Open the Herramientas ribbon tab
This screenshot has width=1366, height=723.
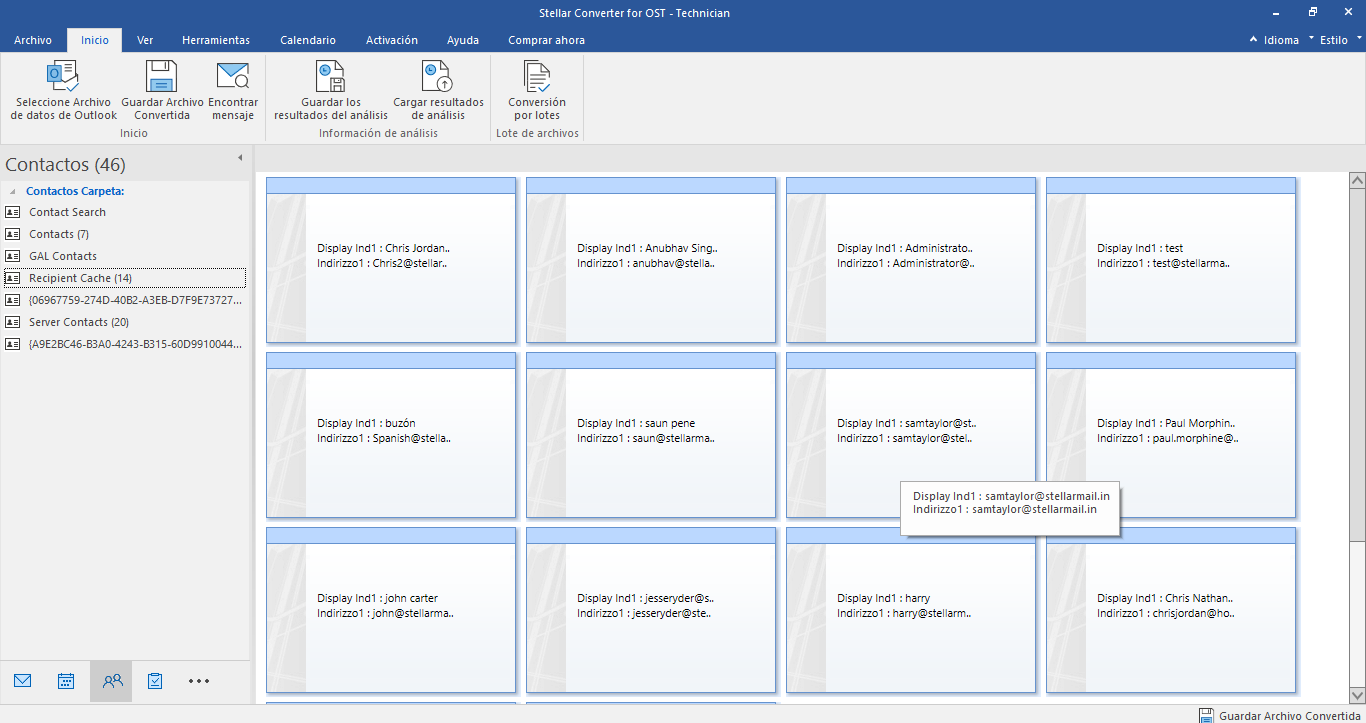216,40
